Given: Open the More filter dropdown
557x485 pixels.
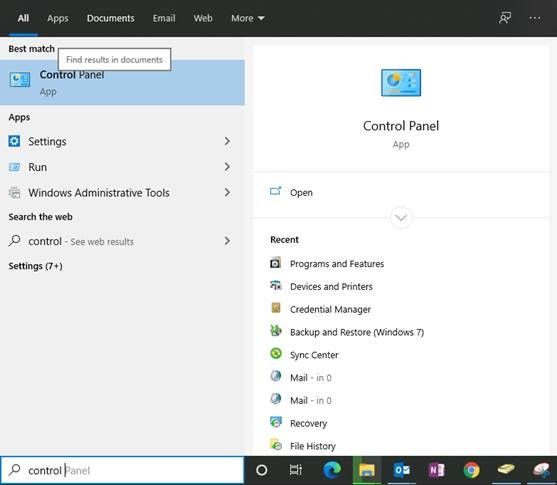Looking at the screenshot, I should 248,18.
